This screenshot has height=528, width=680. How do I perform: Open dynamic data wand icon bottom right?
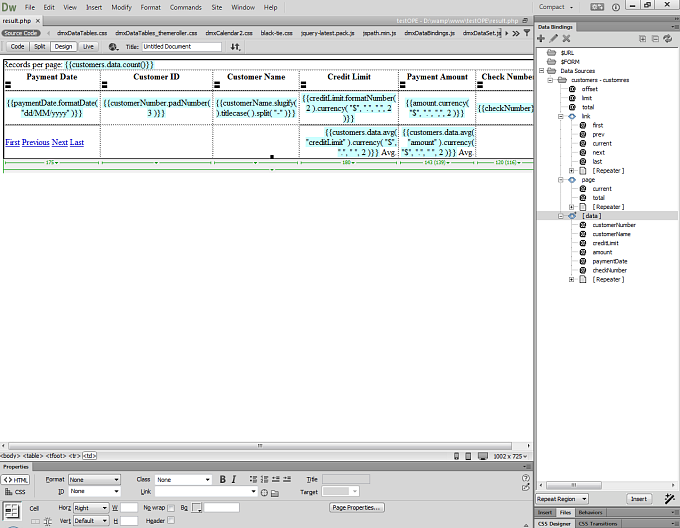[x=669, y=499]
